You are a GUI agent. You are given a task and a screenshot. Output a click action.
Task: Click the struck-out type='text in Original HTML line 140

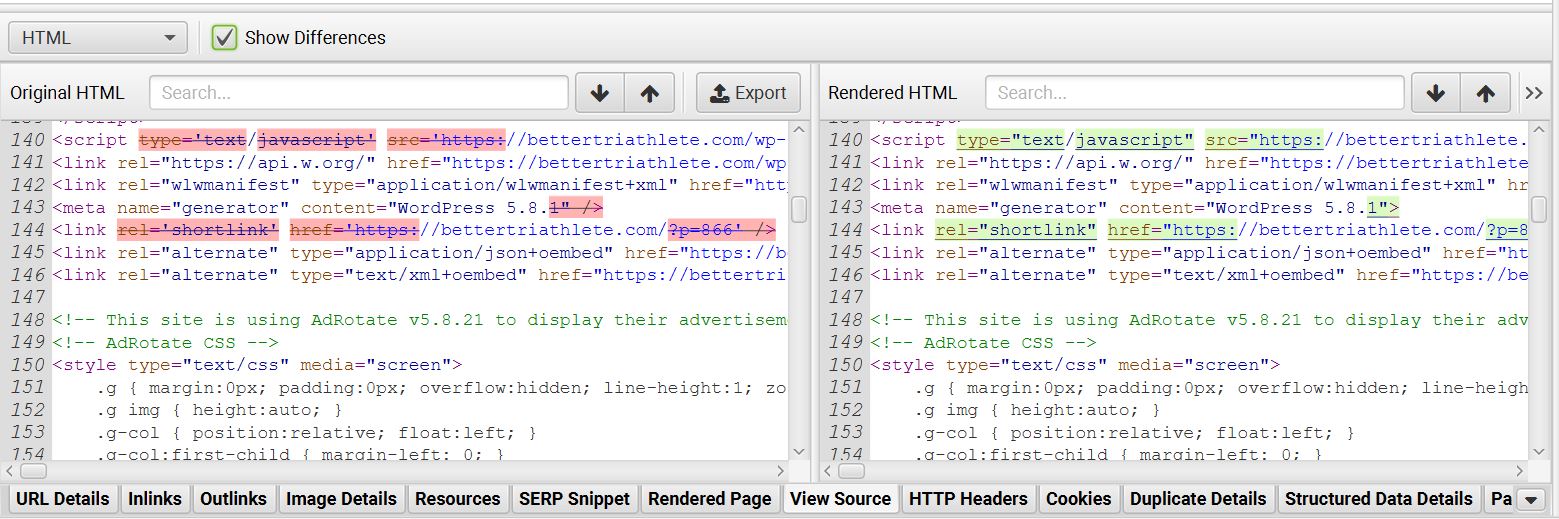coord(192,141)
